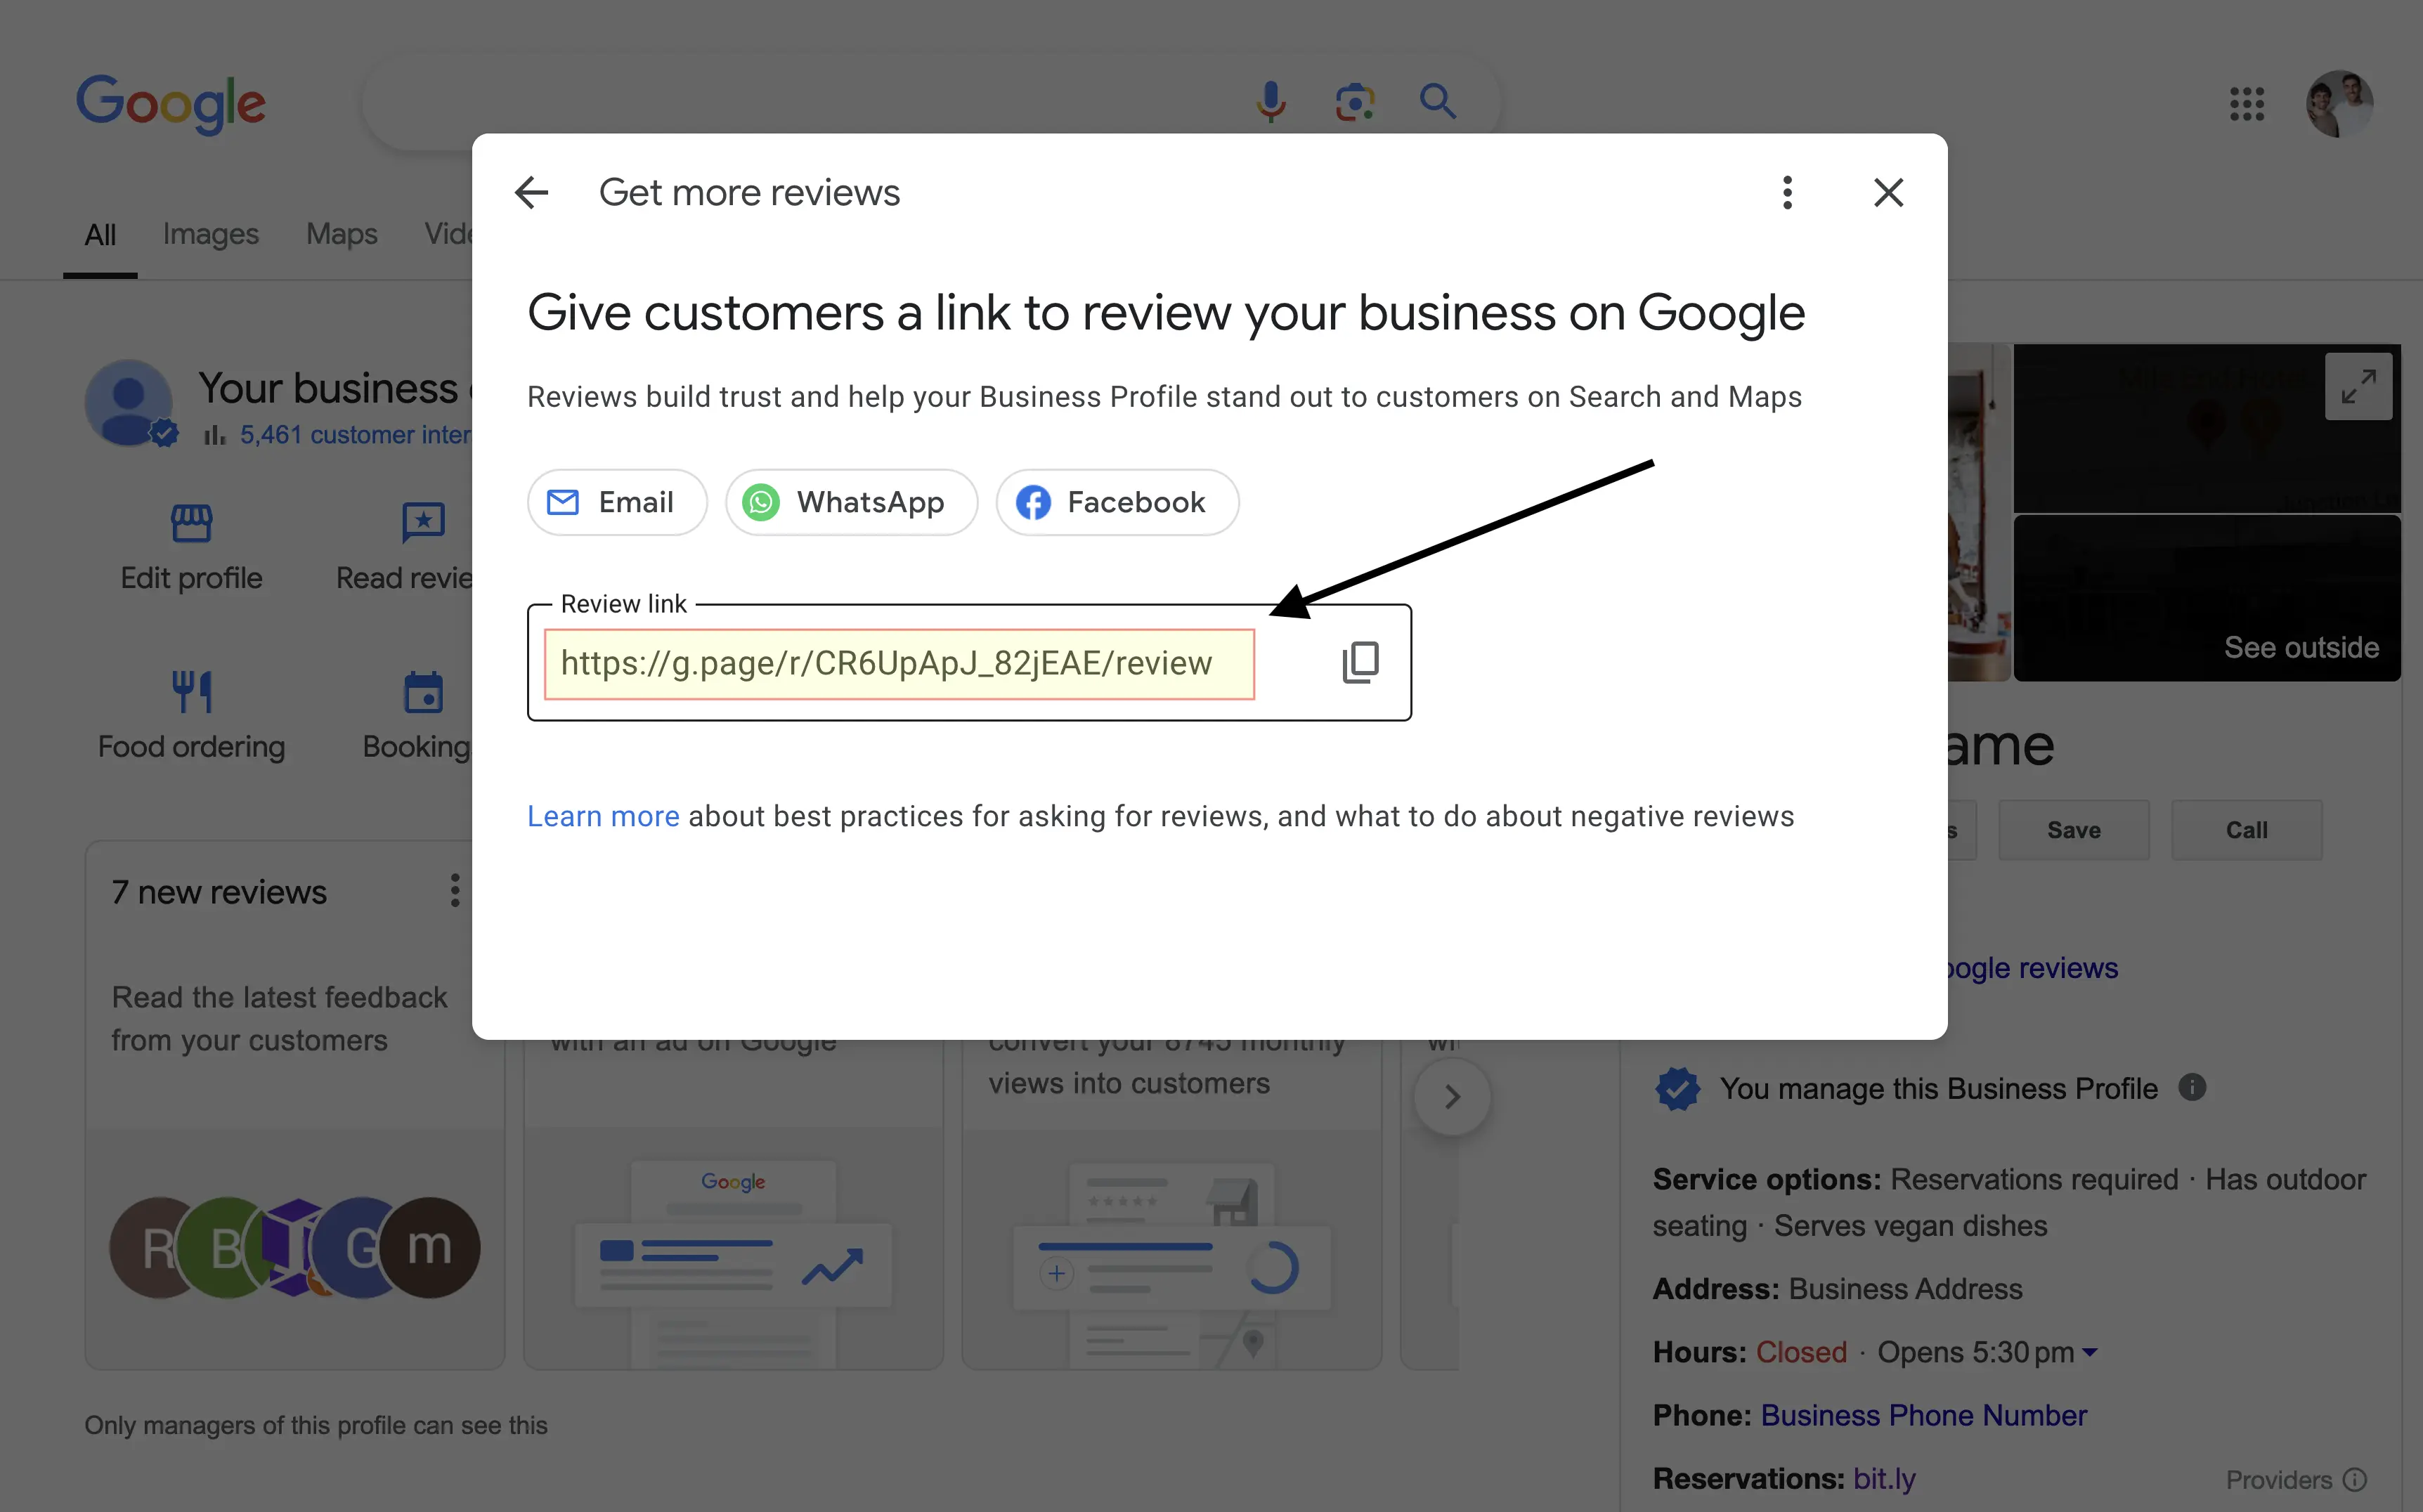Search by image with Lens icon
The image size is (2423, 1512).
coord(1354,102)
